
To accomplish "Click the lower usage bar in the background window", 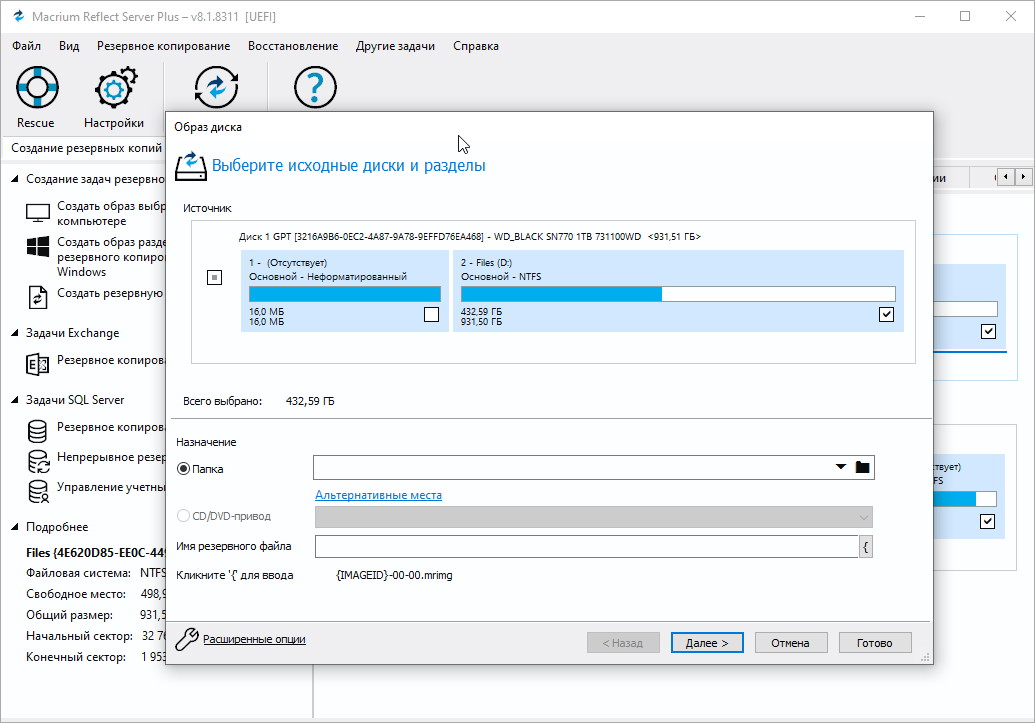I will 965,499.
